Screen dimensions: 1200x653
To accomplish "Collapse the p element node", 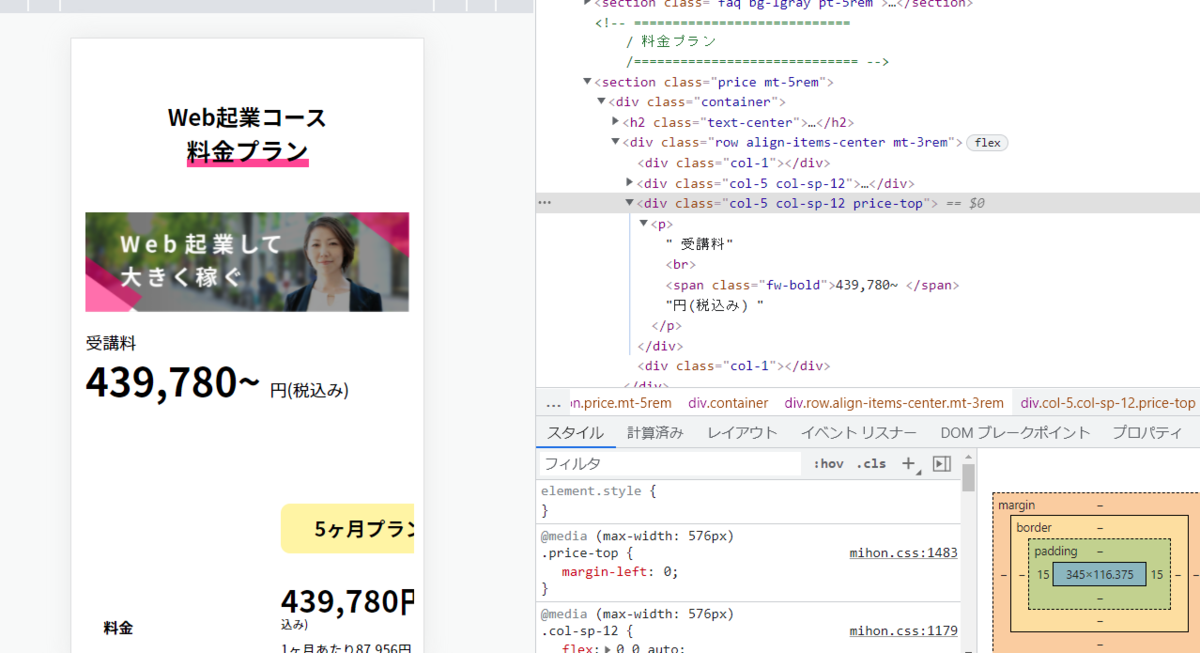I will point(644,223).
